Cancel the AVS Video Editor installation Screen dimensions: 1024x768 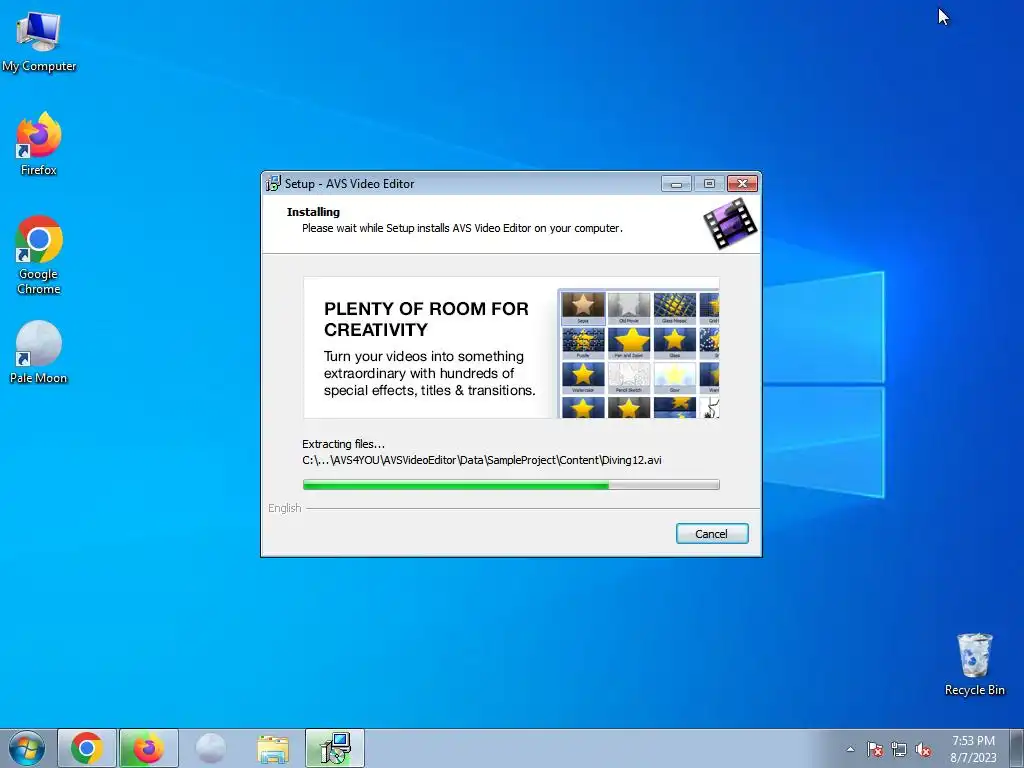point(712,534)
